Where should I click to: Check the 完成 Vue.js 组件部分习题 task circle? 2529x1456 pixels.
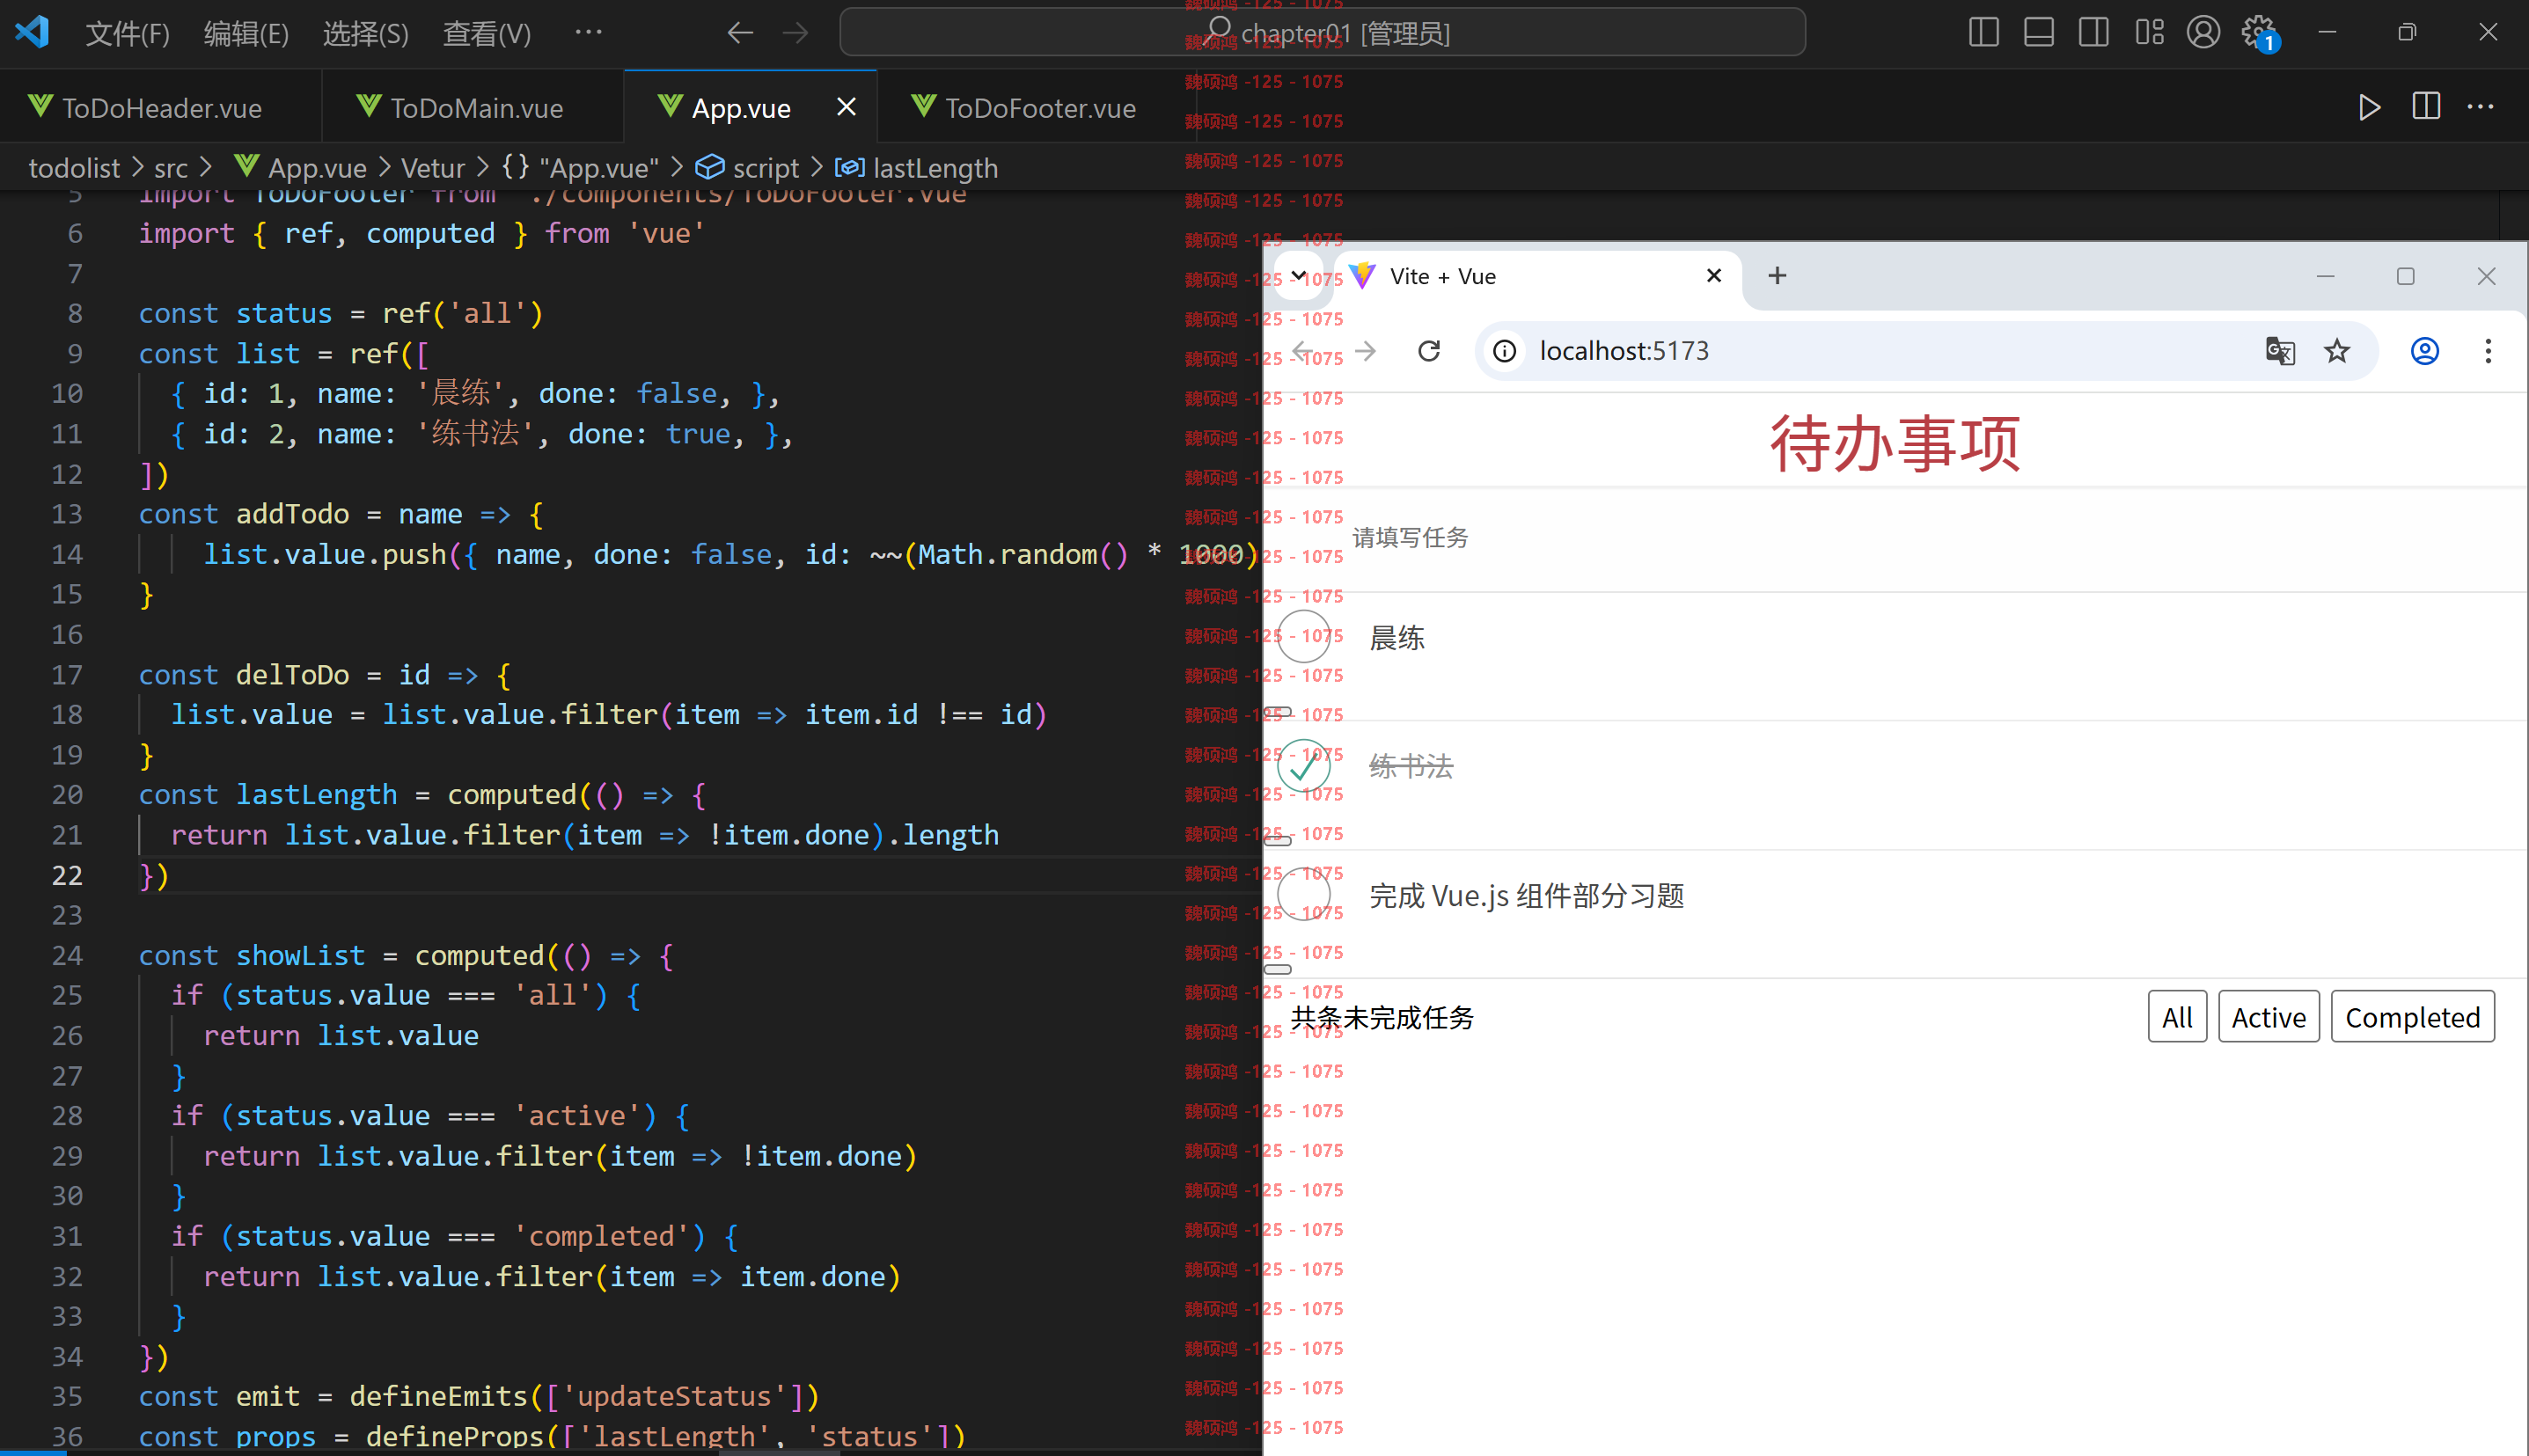pyautogui.click(x=1304, y=894)
